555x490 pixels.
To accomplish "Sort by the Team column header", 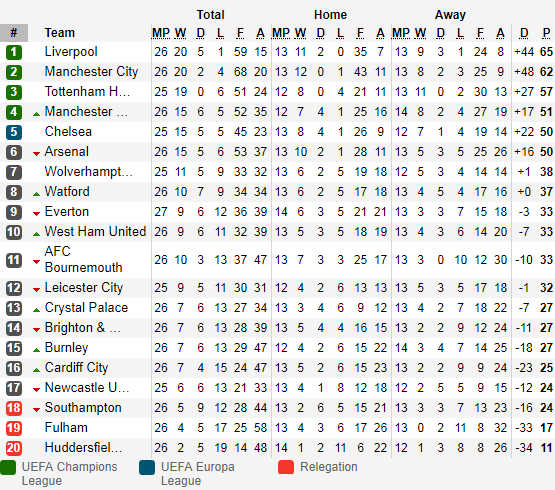I will pyautogui.click(x=60, y=33).
